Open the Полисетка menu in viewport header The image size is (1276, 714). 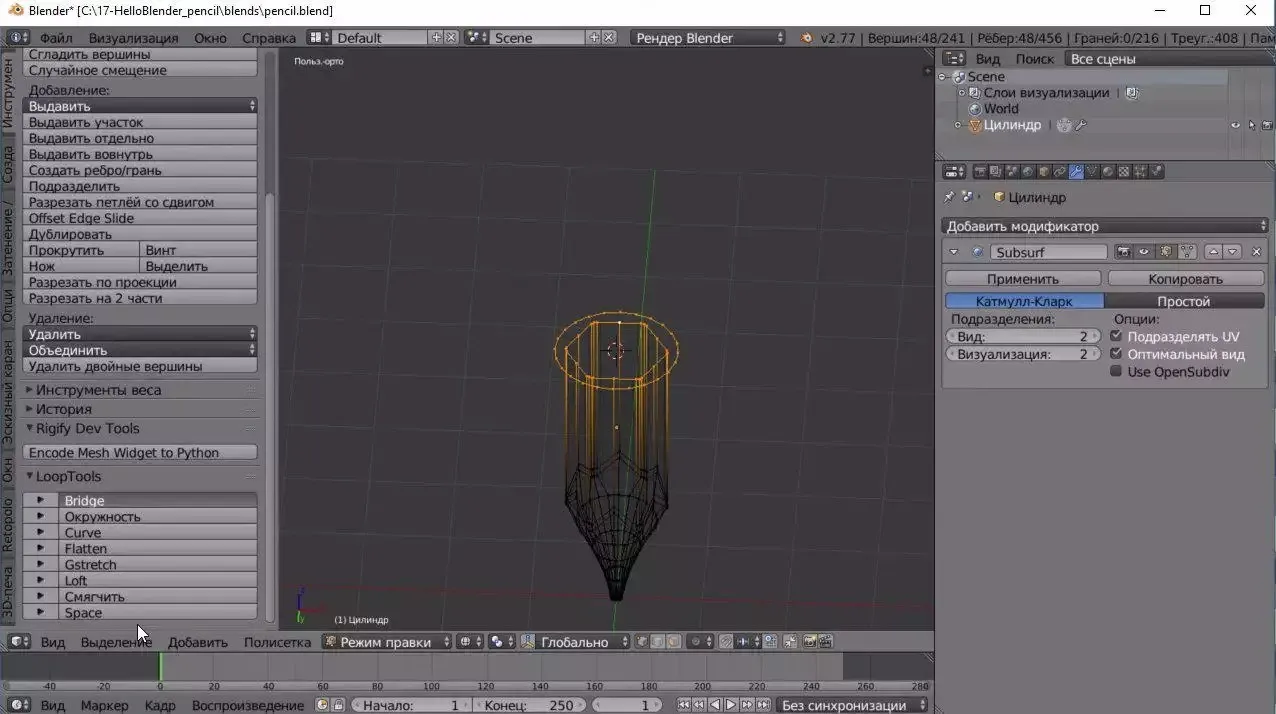pos(277,642)
